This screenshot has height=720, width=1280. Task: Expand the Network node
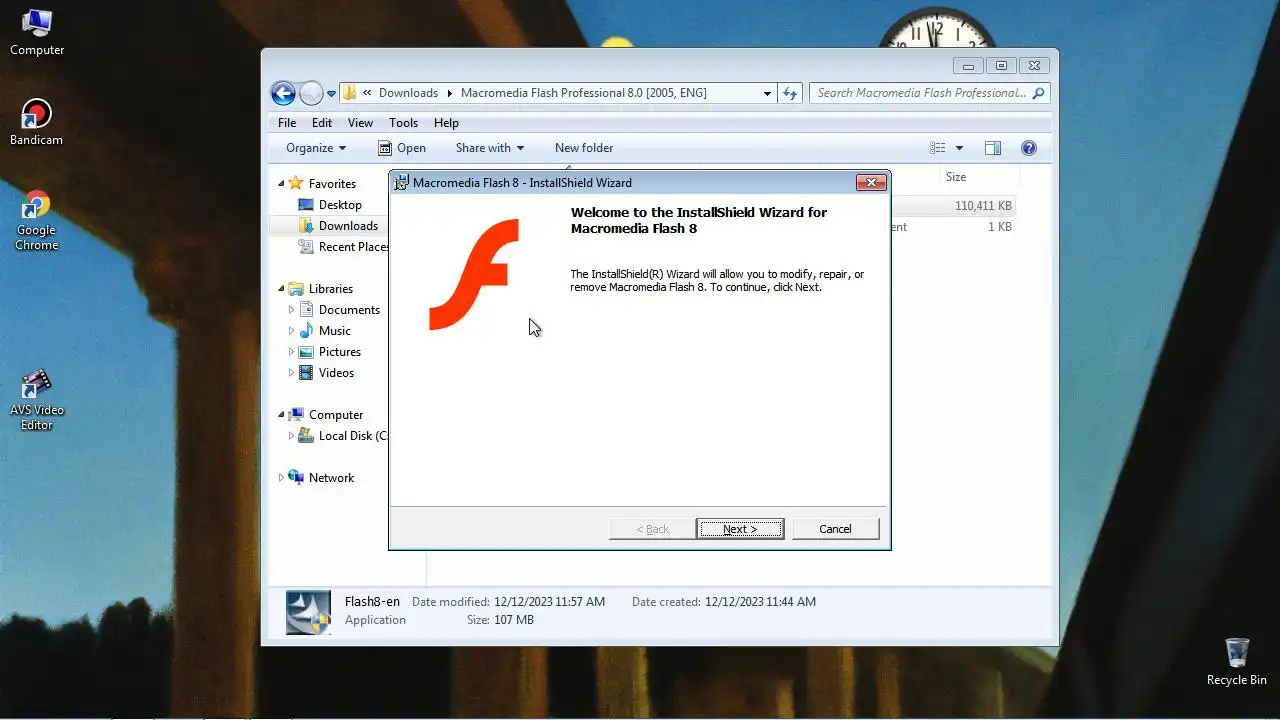point(281,478)
